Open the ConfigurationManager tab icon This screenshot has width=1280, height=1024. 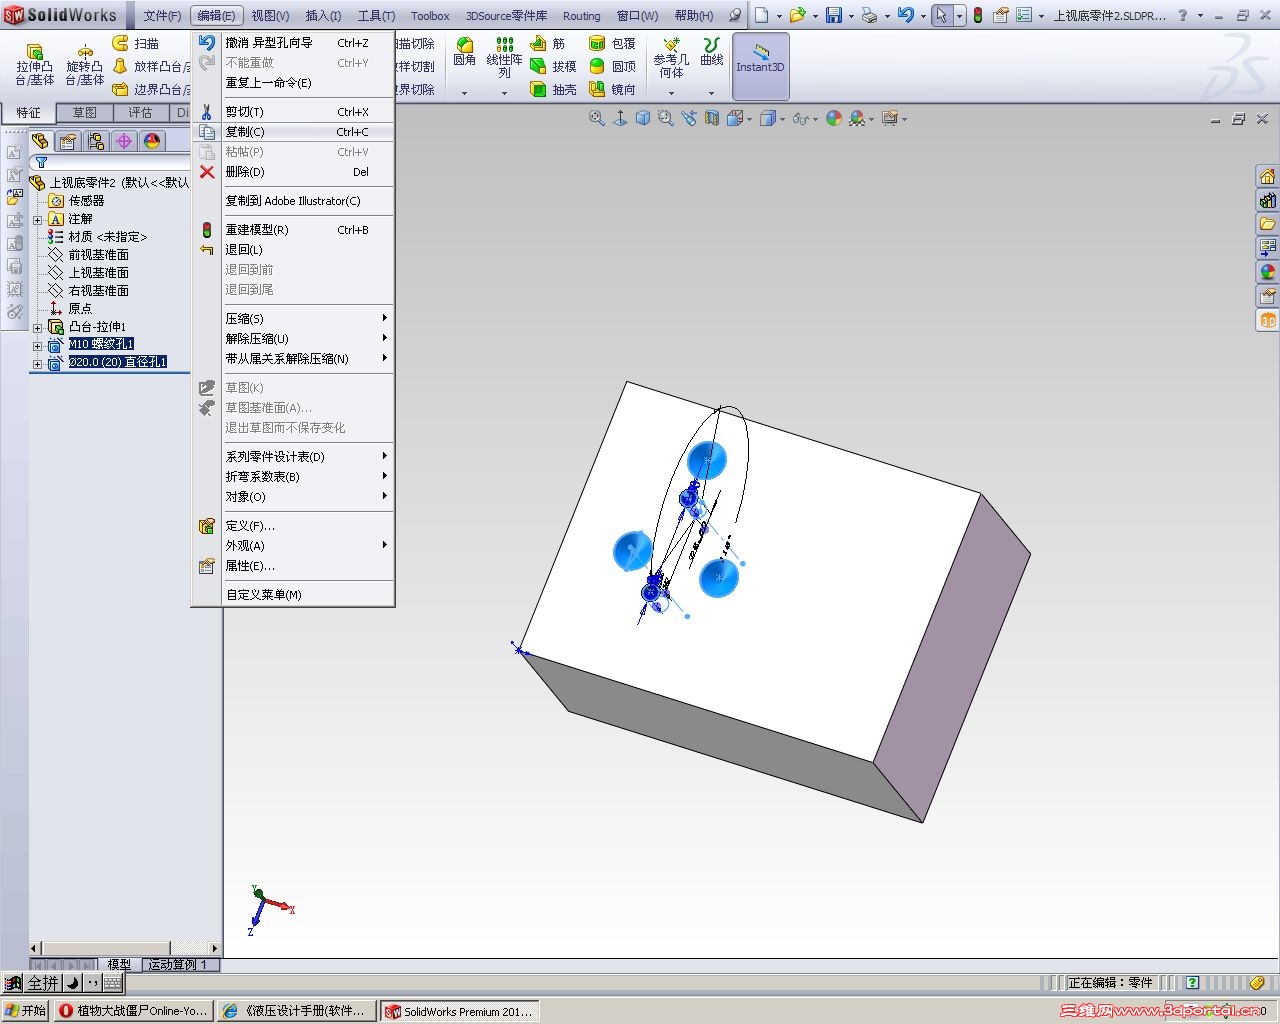pyautogui.click(x=96, y=141)
